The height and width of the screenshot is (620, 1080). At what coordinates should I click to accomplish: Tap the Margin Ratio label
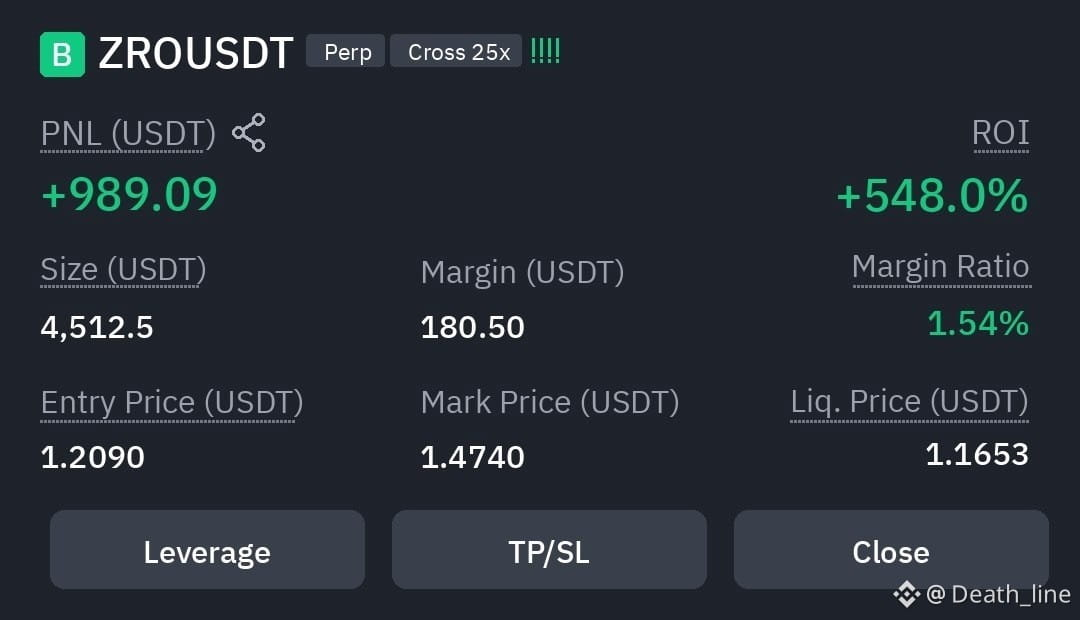pos(941,267)
